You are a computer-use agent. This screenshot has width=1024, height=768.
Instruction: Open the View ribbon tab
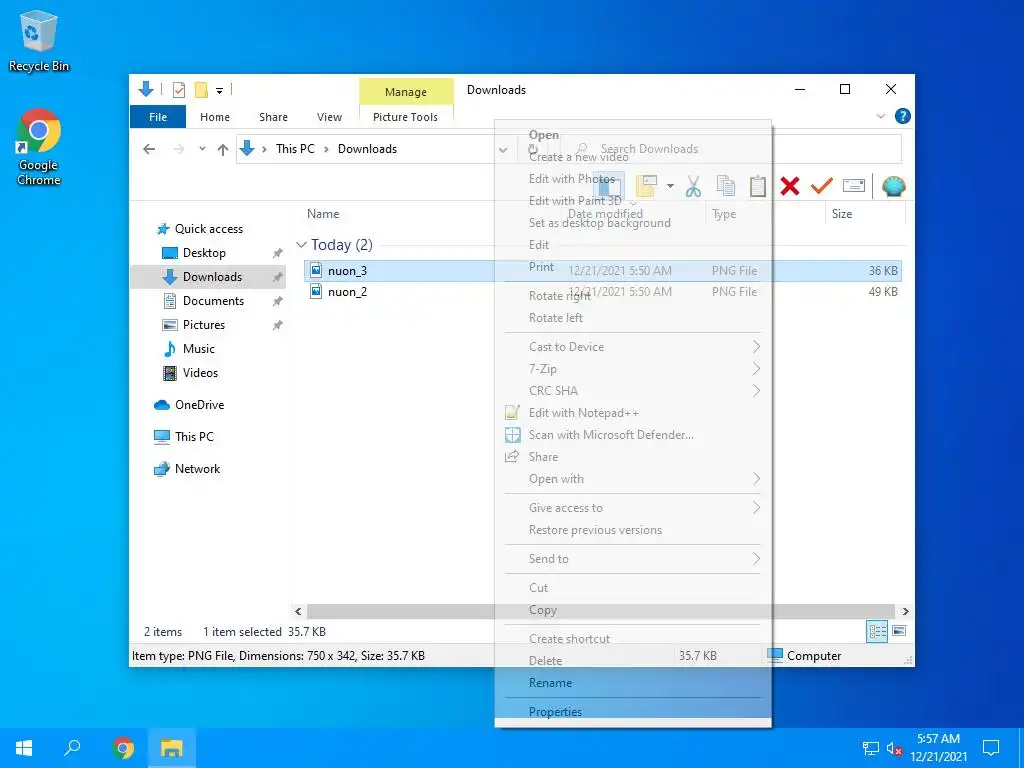point(329,117)
